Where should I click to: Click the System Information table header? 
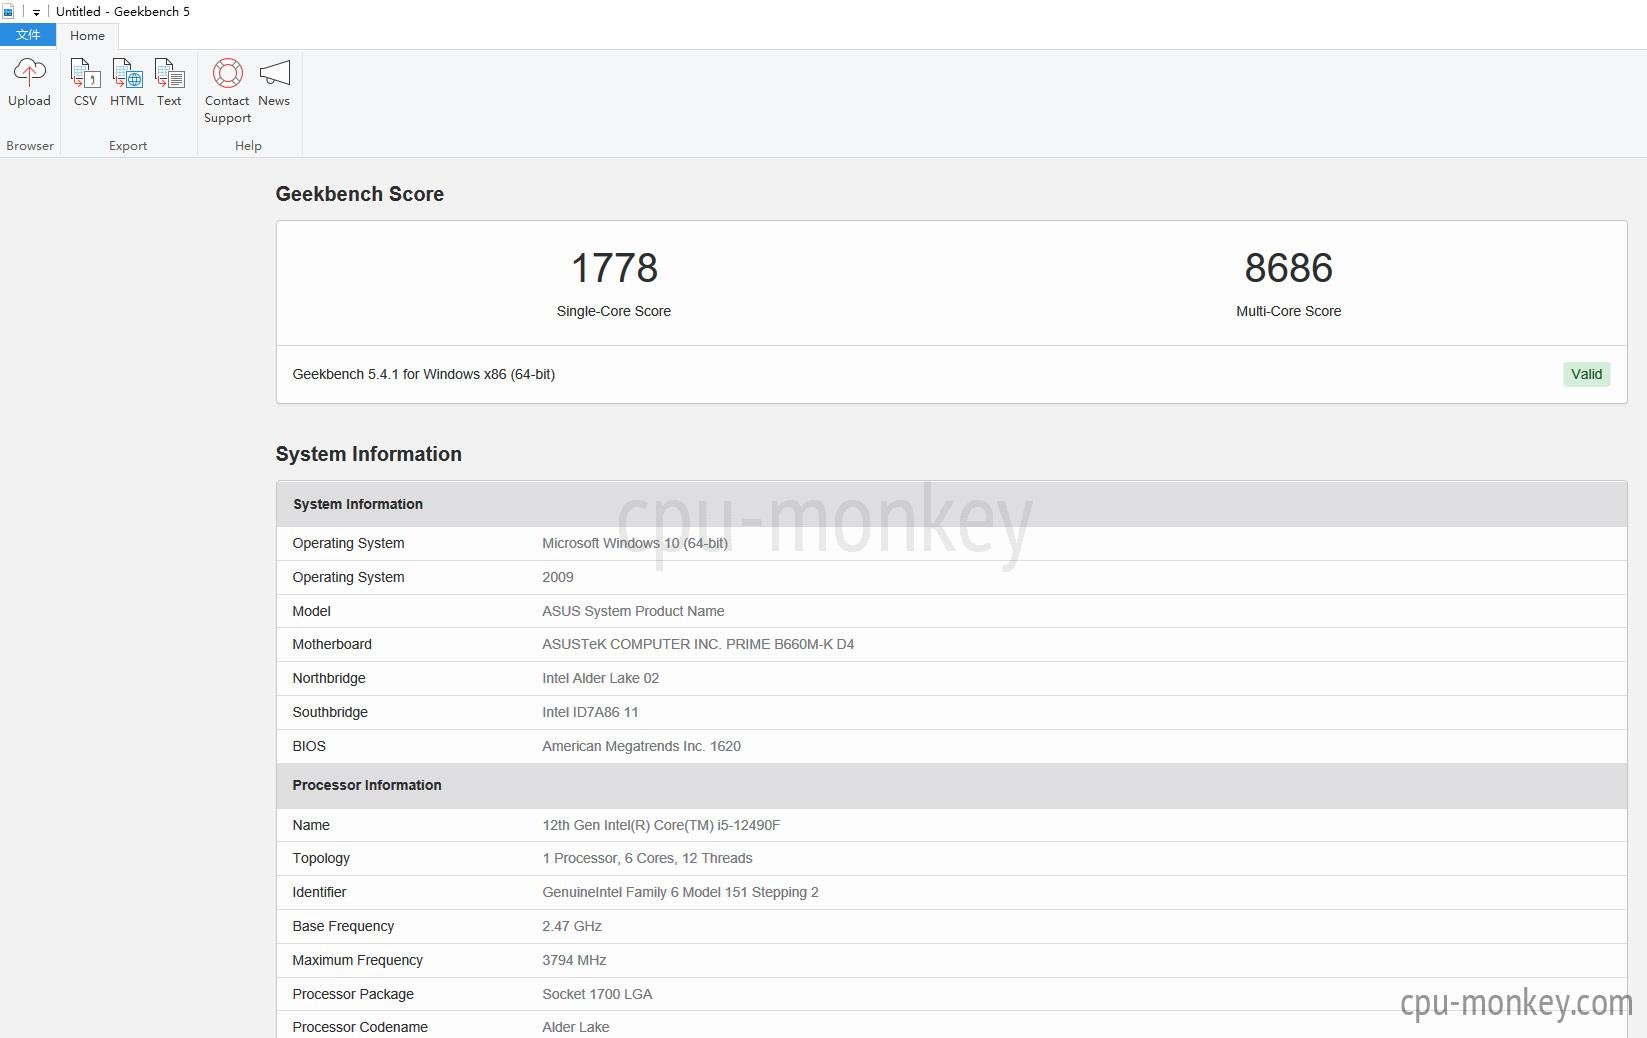click(x=952, y=504)
